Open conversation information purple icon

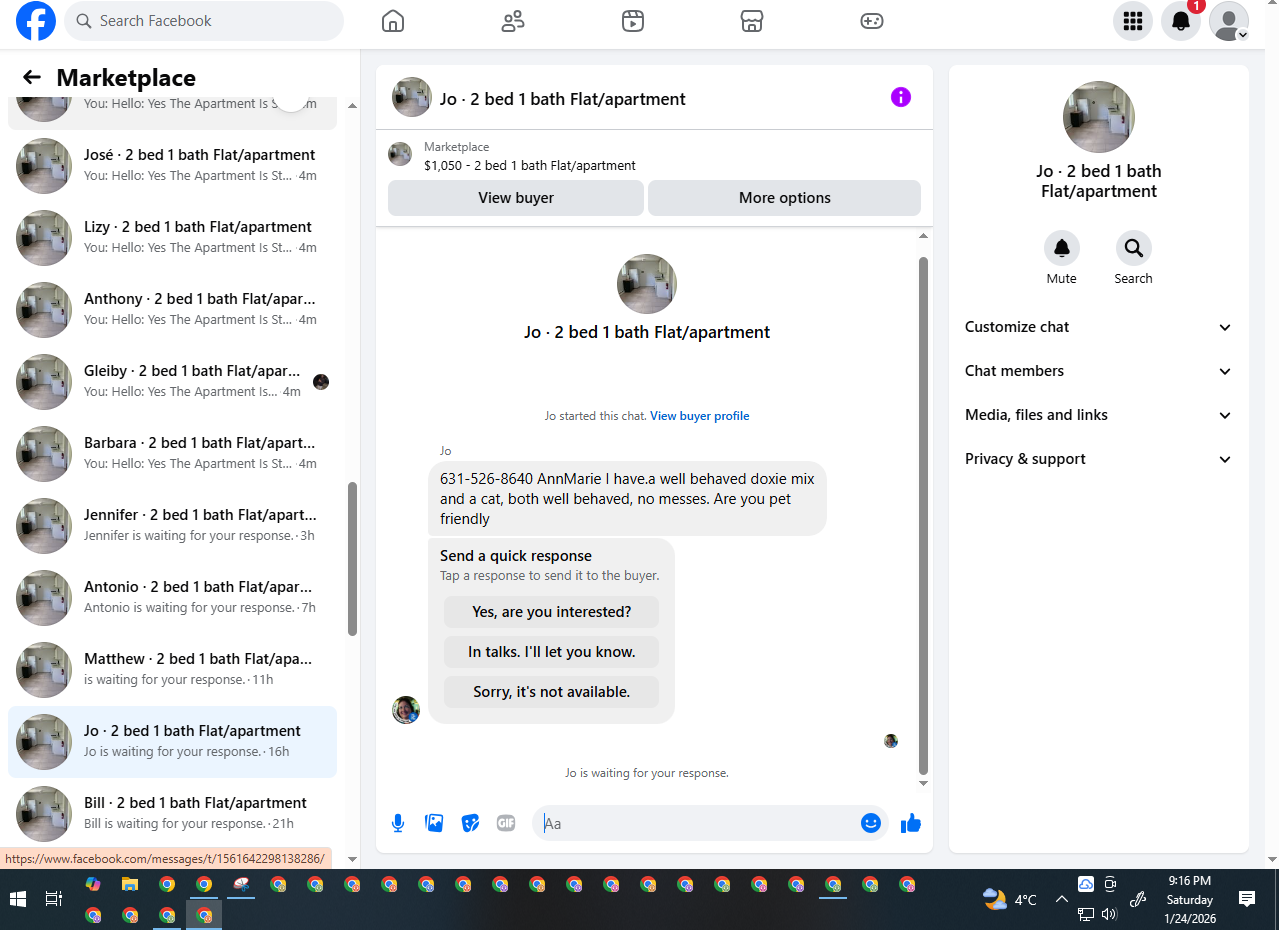click(901, 97)
